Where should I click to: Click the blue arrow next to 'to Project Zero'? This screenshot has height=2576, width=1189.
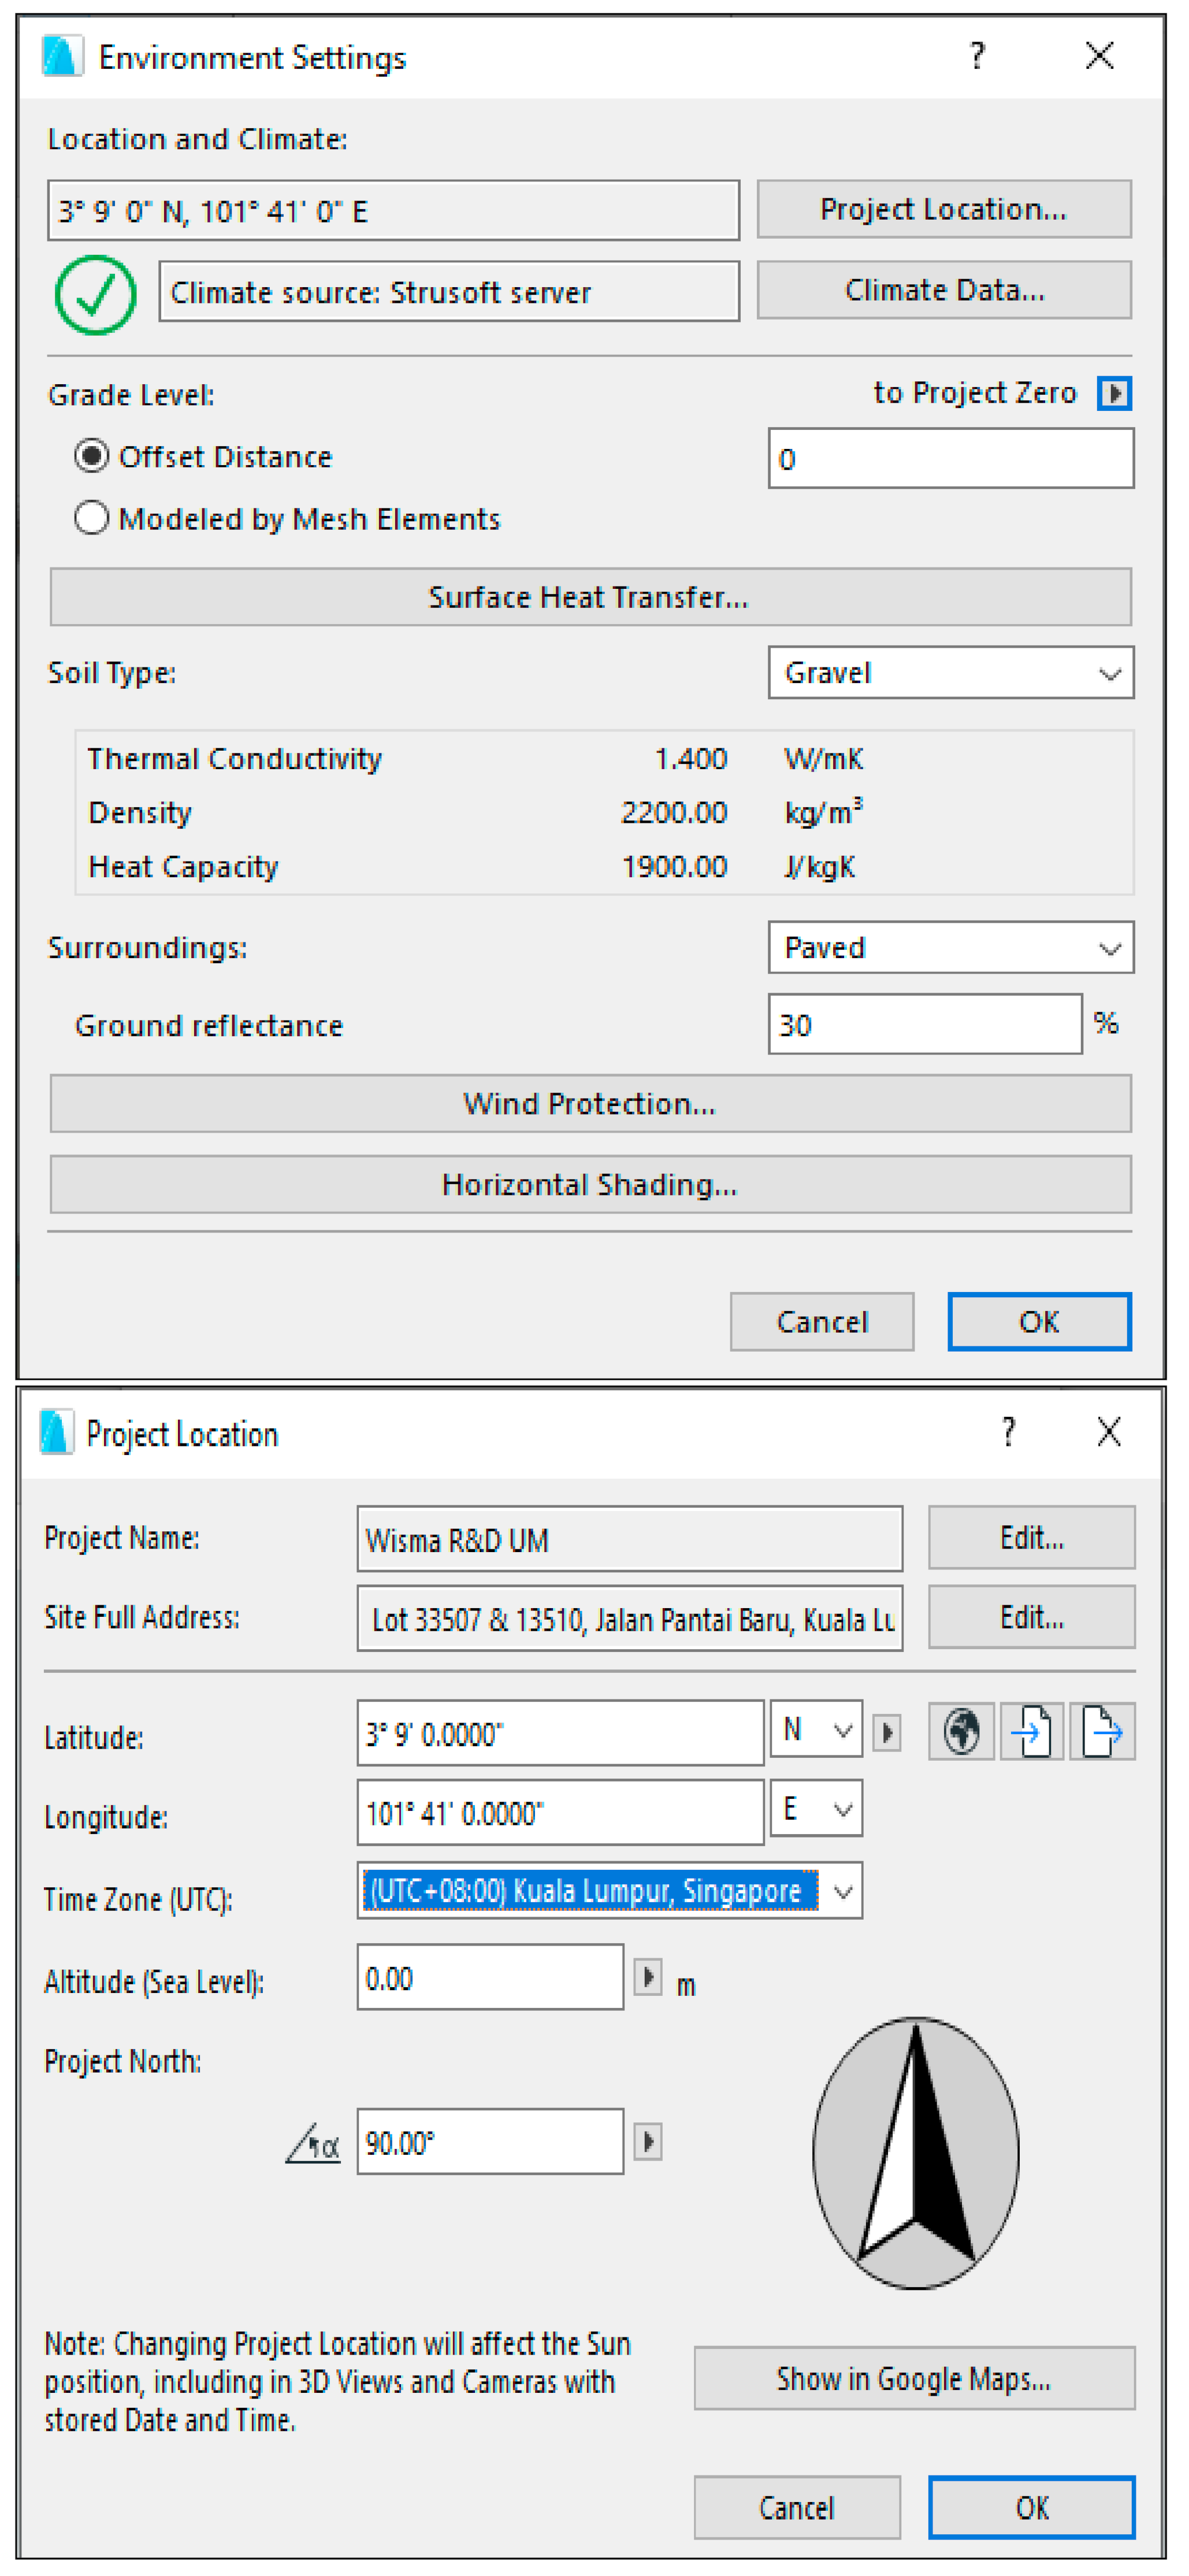pos(1114,393)
